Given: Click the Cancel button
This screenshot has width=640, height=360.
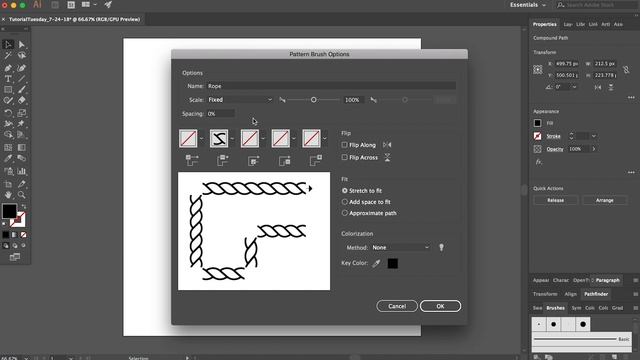Looking at the screenshot, I should pyautogui.click(x=397, y=306).
